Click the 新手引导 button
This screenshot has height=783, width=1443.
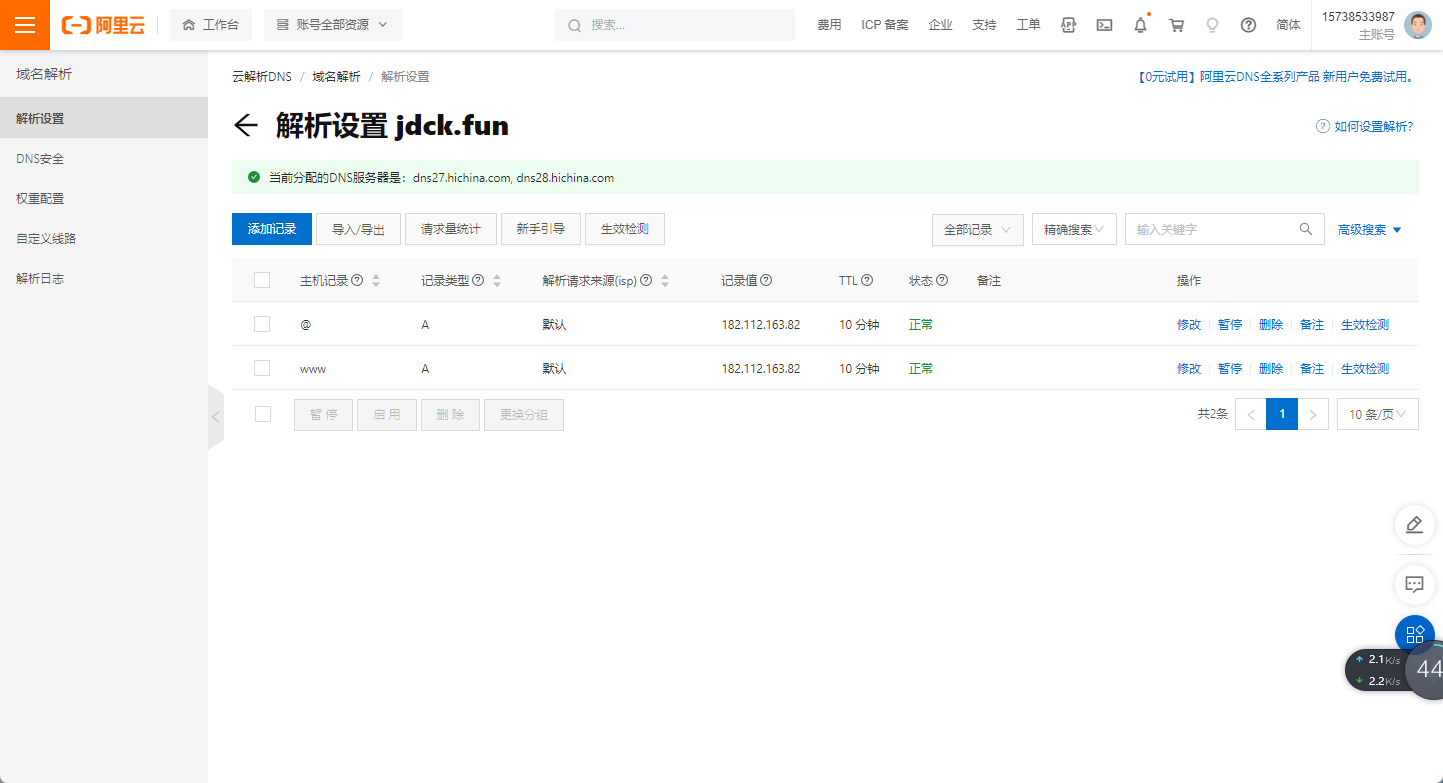[x=541, y=229]
